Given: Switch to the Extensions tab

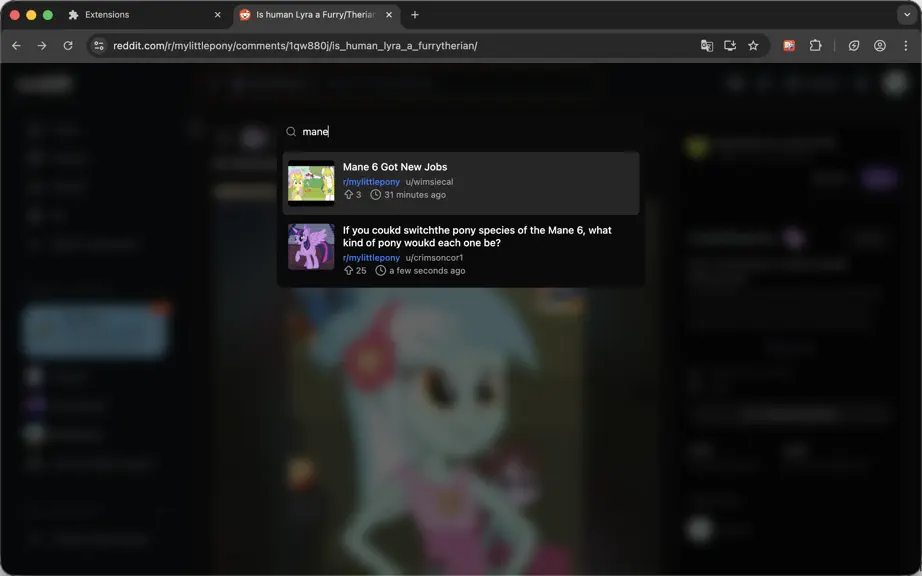Looking at the screenshot, I should 144,15.
